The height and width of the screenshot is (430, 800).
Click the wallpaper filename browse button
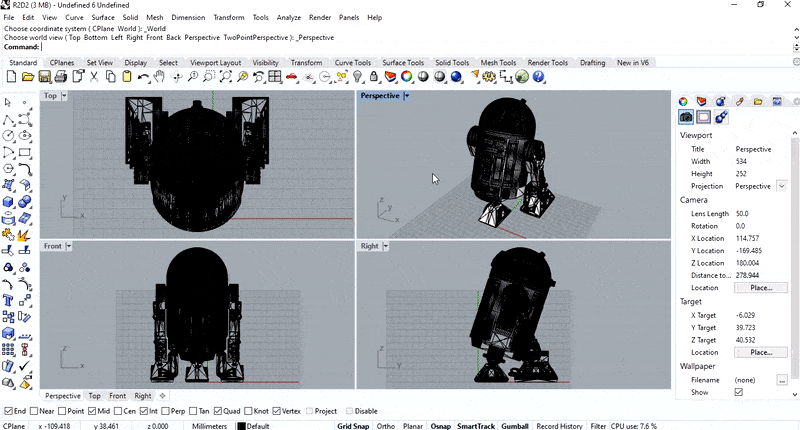[x=782, y=380]
